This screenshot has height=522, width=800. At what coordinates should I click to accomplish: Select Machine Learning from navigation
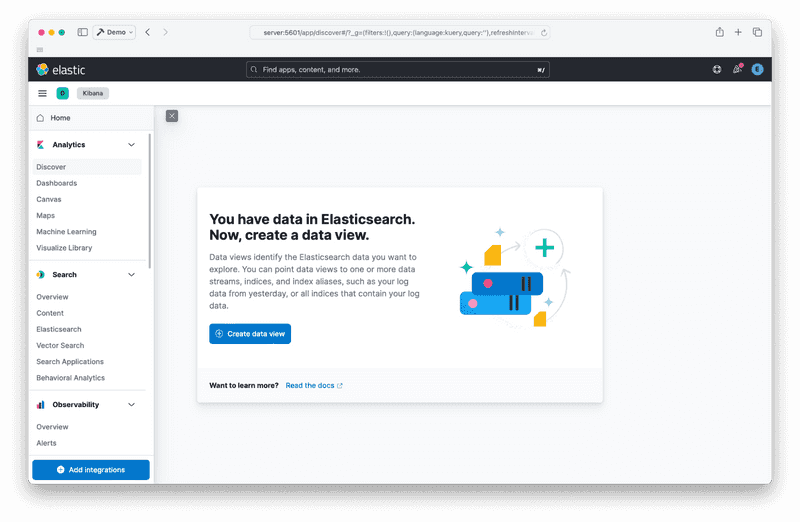66,232
